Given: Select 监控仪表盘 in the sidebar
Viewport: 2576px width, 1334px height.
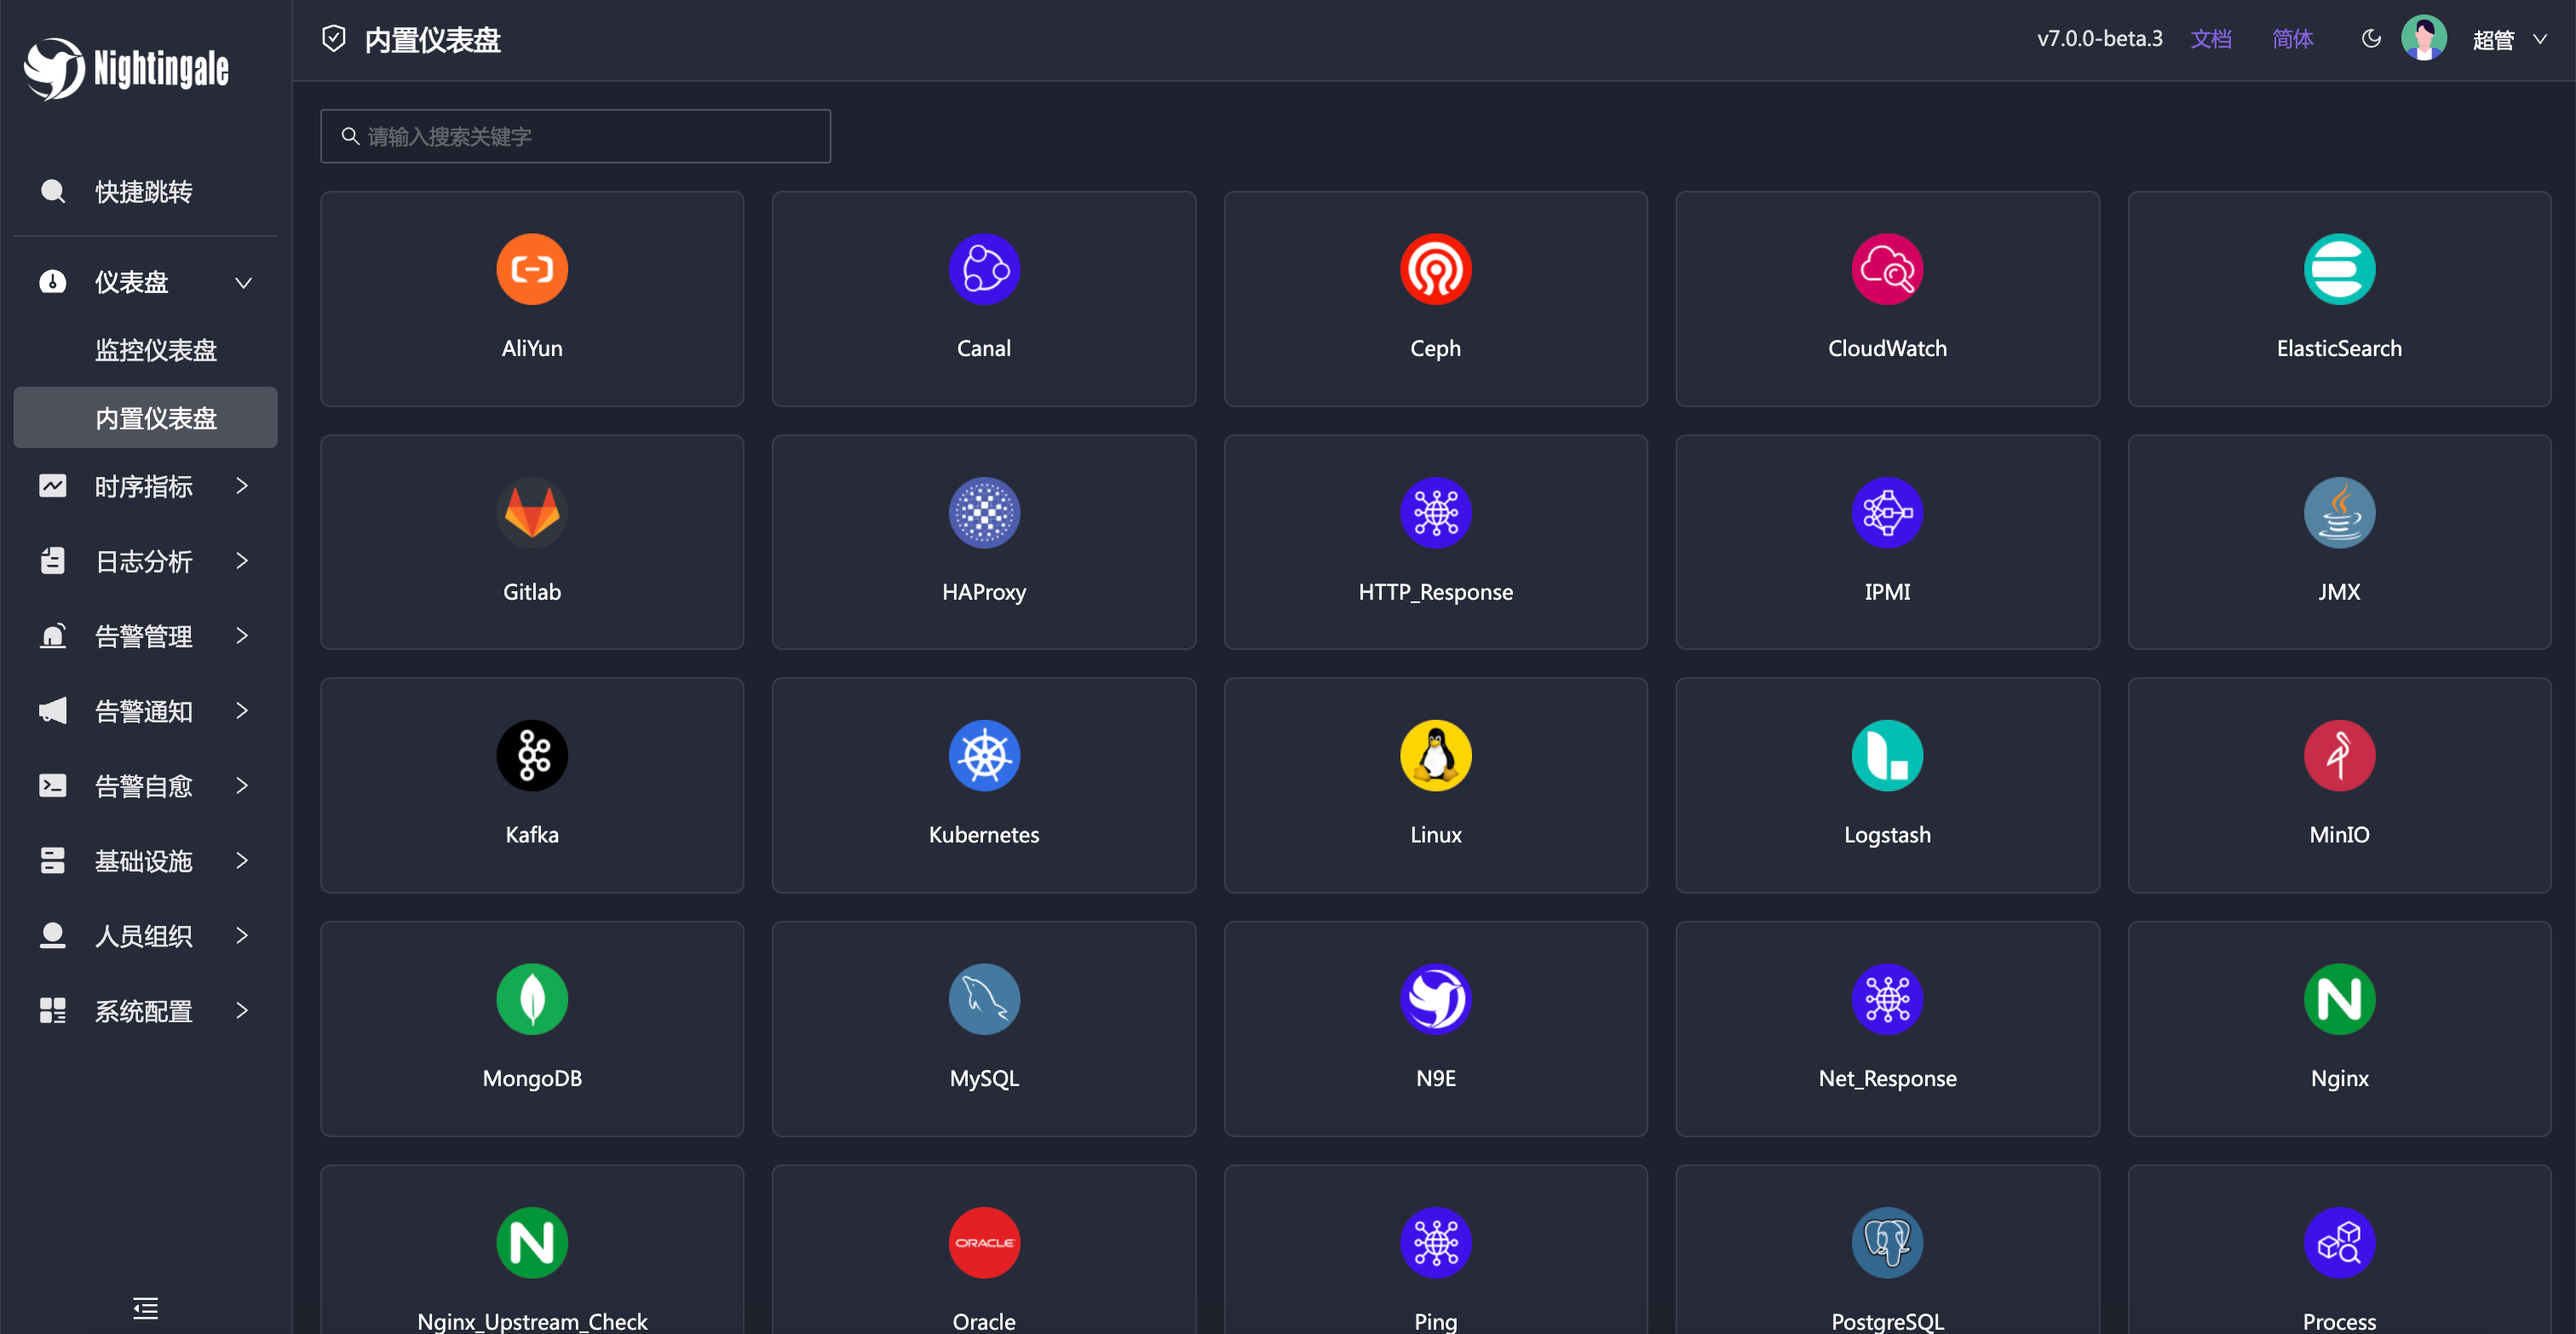Looking at the screenshot, I should tap(155, 350).
